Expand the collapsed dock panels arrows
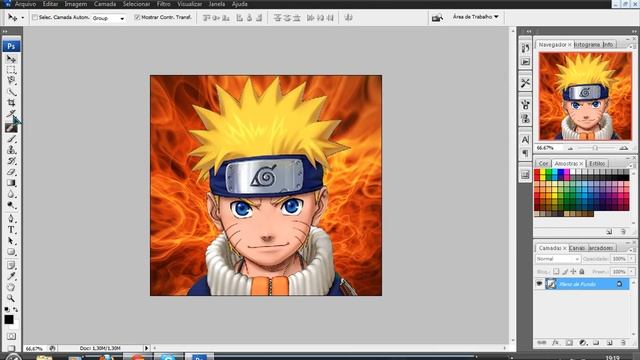The width and height of the screenshot is (640, 360). (528, 31)
